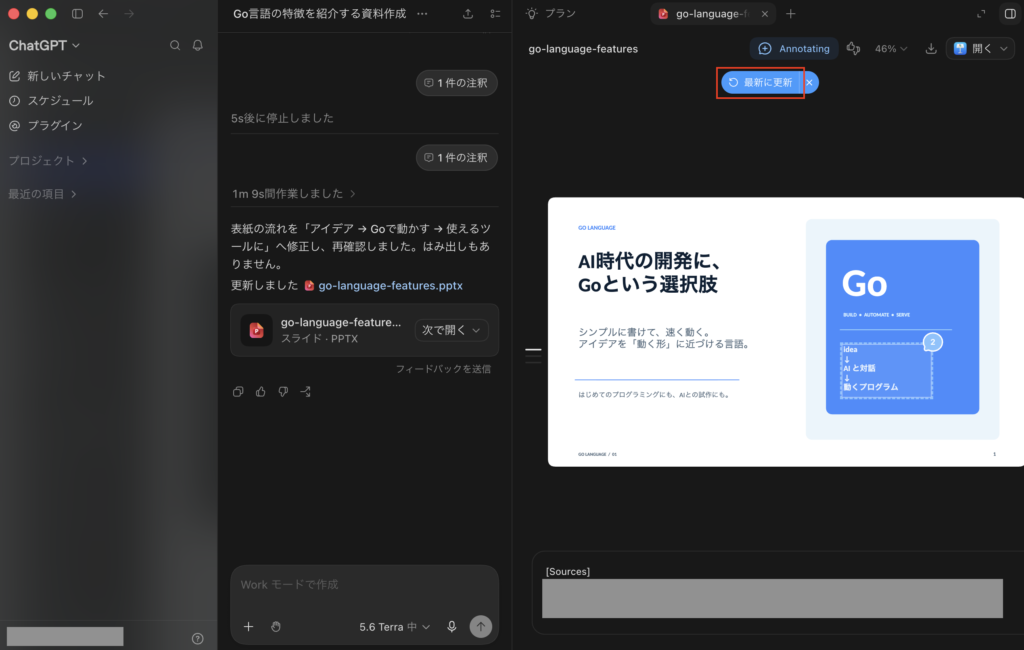The width and height of the screenshot is (1024, 650).
Task: Click フィードバックを送信 link
Action: click(443, 369)
